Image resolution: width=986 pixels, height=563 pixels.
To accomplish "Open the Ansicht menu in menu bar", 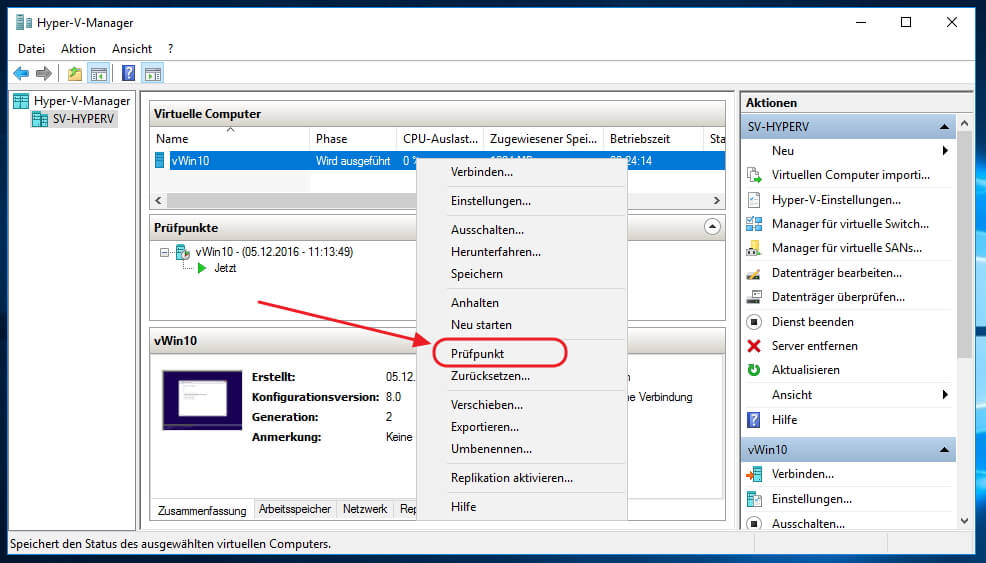I will (x=132, y=48).
